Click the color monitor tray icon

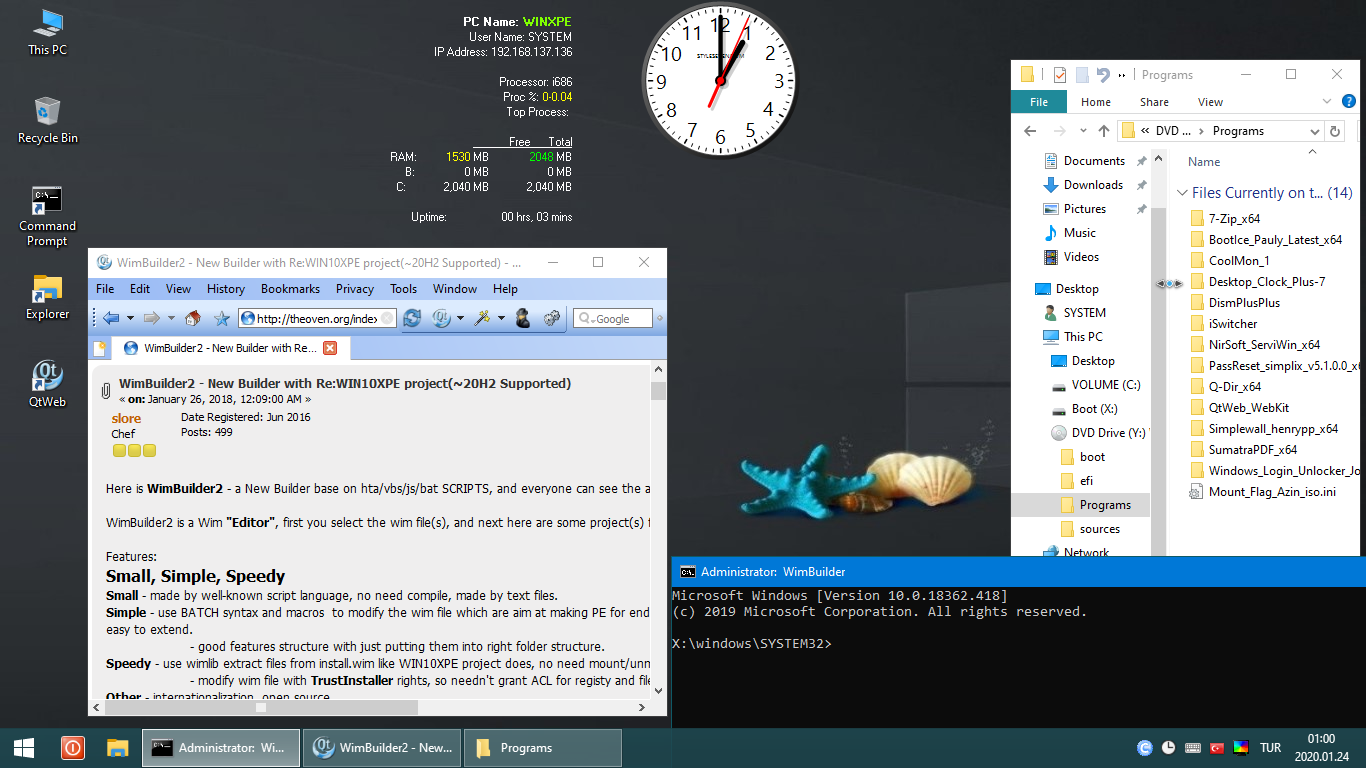pyautogui.click(x=1241, y=748)
